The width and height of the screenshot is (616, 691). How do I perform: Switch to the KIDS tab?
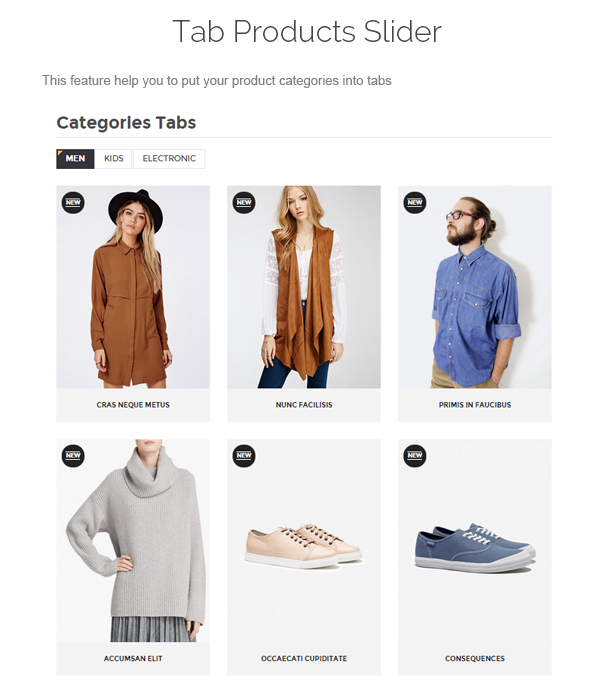click(x=114, y=159)
